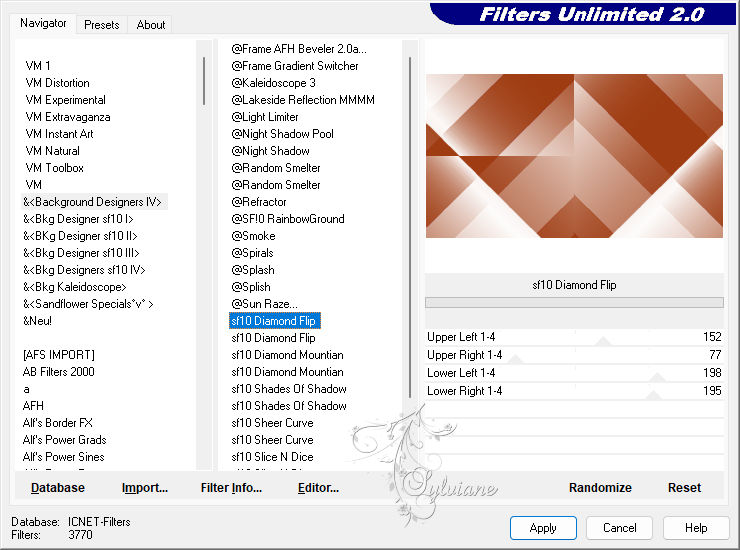Click the Cancel button

pos(619,527)
